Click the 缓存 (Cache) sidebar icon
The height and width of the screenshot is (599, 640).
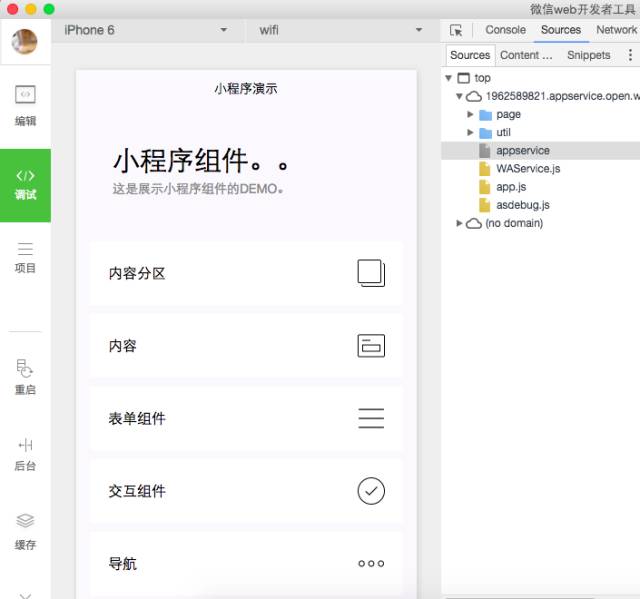click(25, 532)
